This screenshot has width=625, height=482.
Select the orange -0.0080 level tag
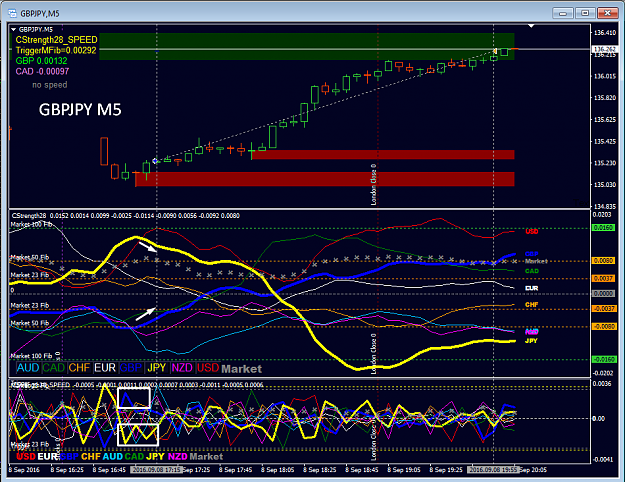pyautogui.click(x=604, y=327)
